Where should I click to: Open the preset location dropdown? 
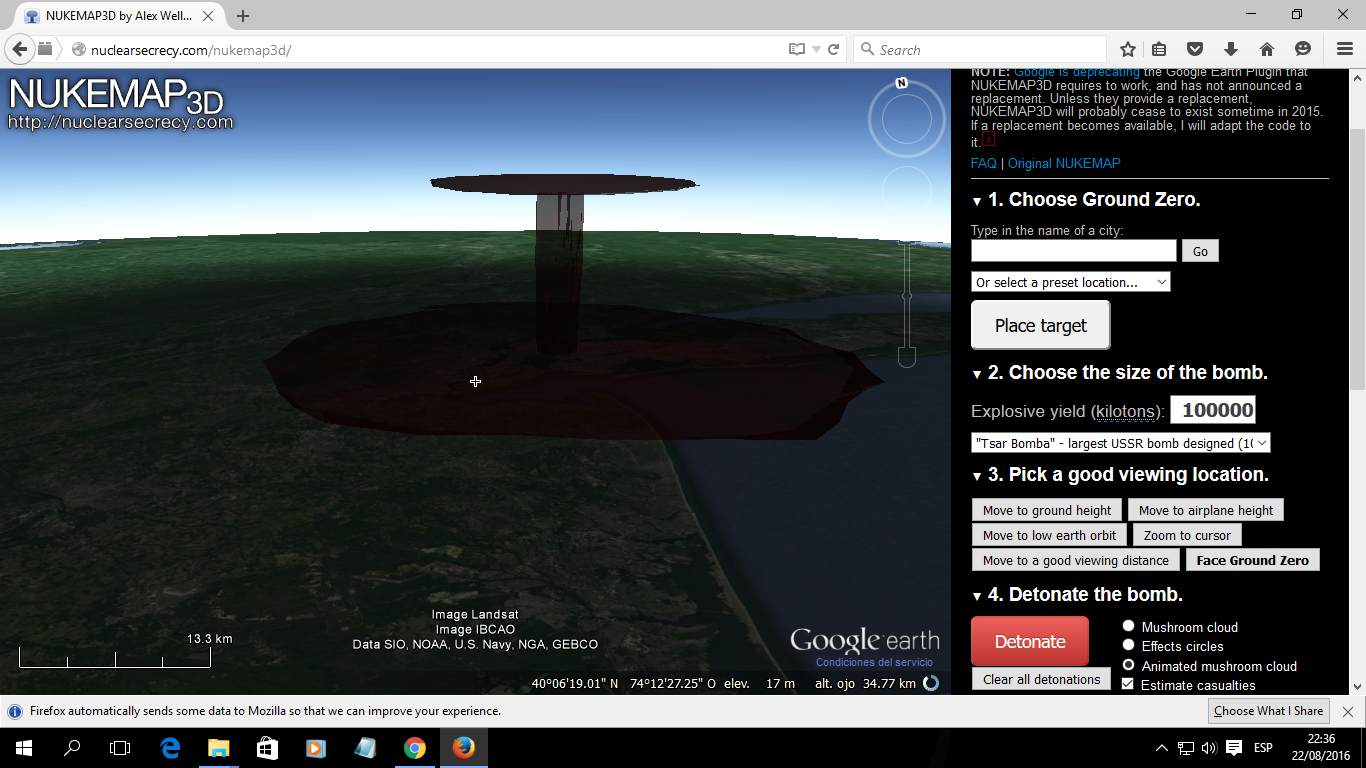coord(1071,282)
